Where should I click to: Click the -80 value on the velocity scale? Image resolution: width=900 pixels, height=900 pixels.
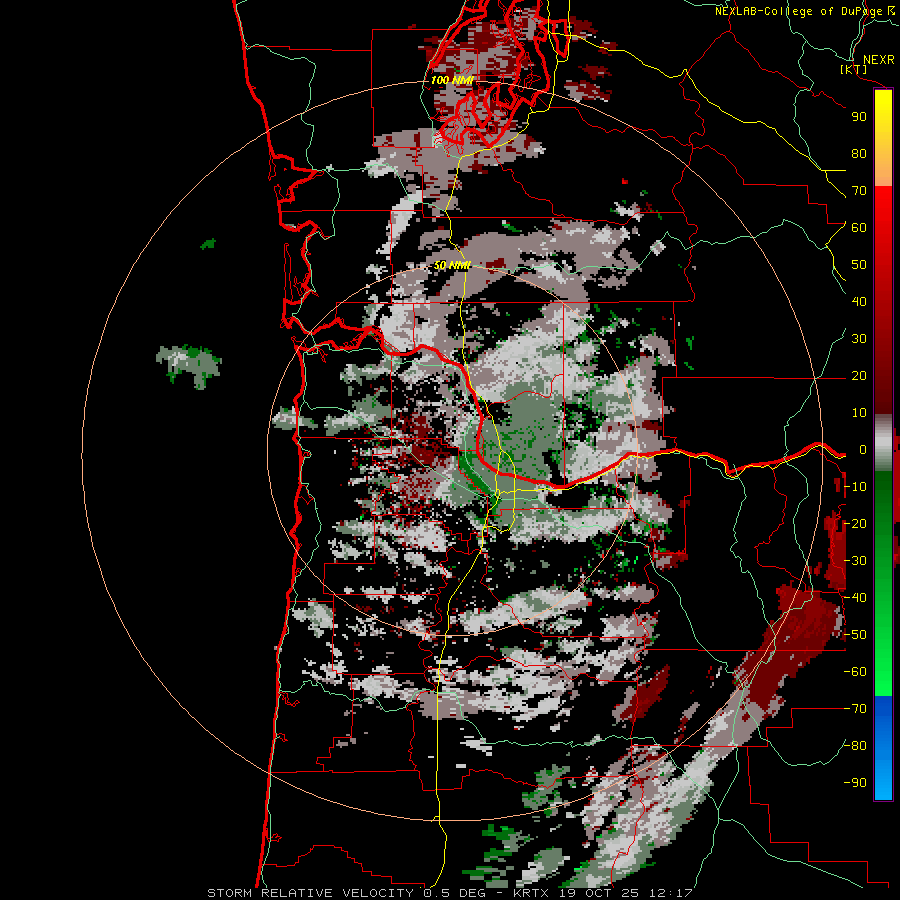[855, 746]
